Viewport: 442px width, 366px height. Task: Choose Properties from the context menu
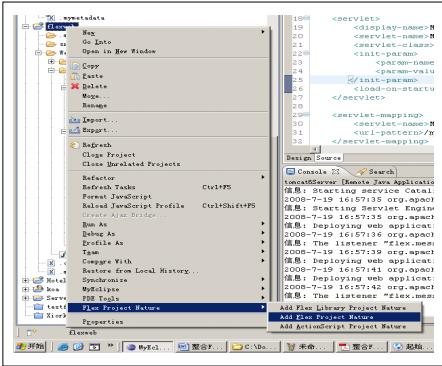[103, 322]
